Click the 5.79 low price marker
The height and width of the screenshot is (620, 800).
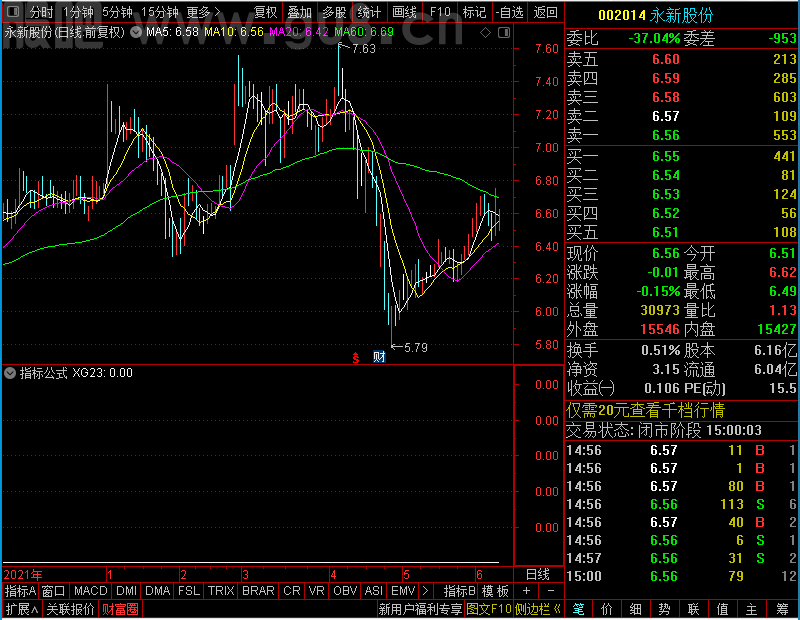(x=415, y=348)
